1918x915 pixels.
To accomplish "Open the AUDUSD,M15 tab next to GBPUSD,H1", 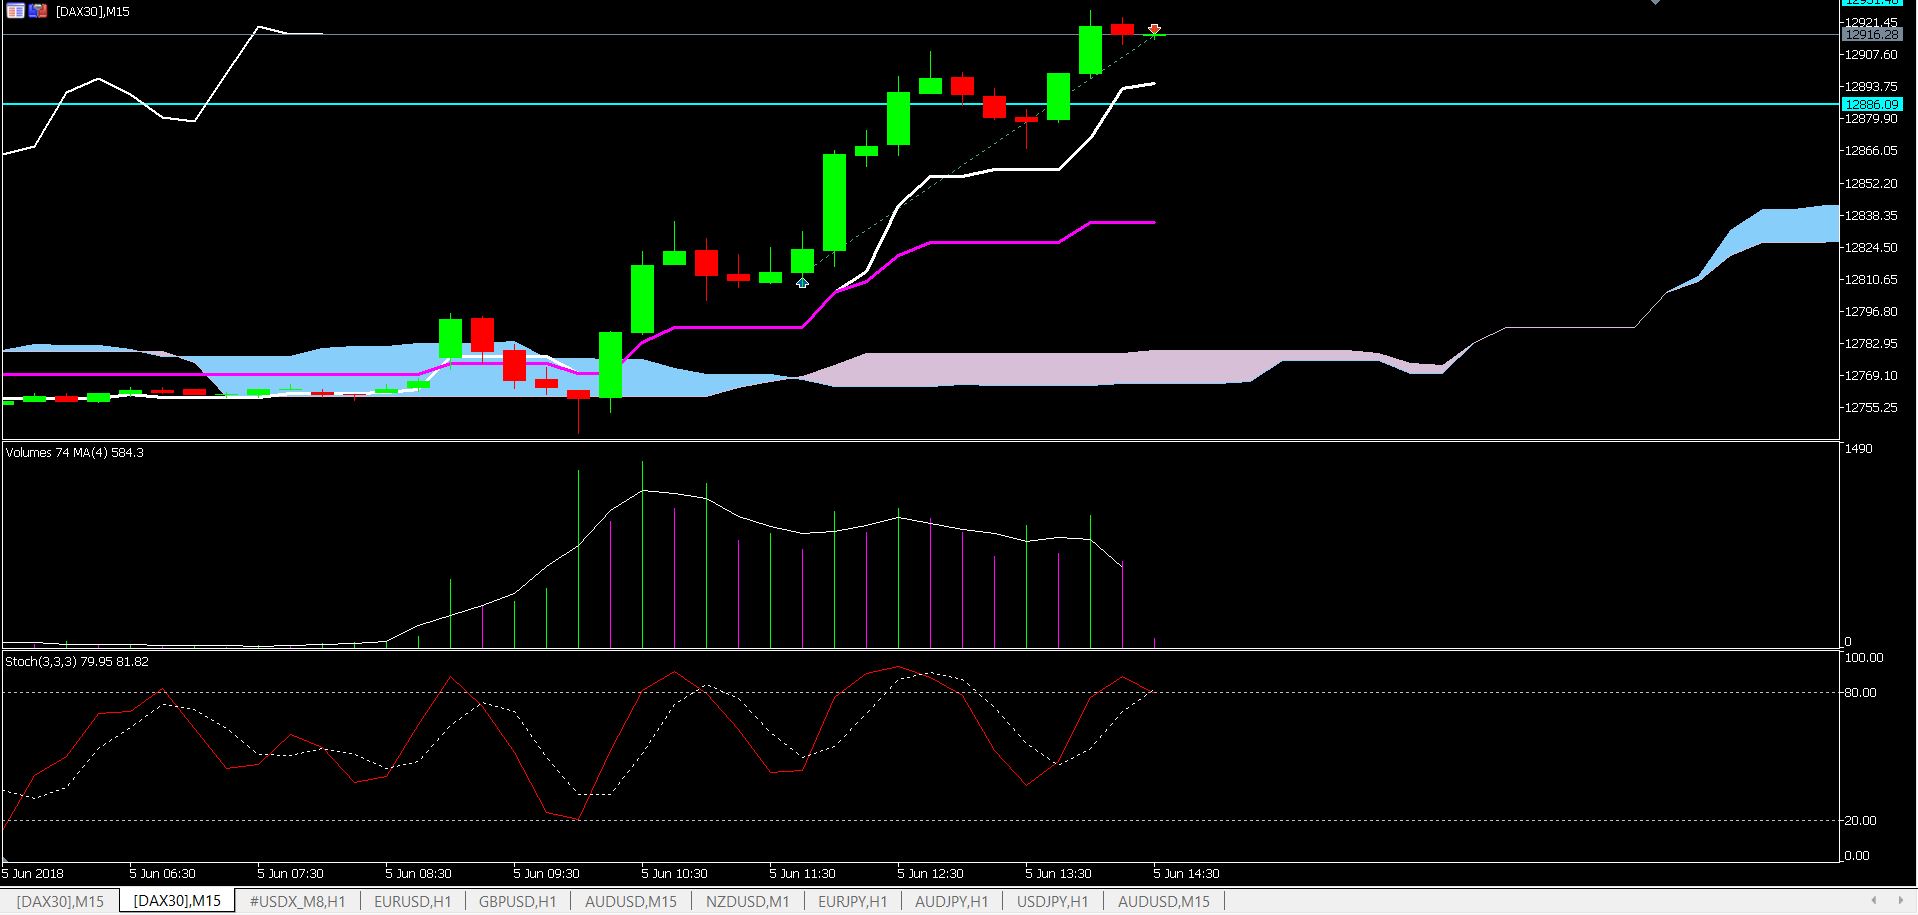I will [630, 901].
